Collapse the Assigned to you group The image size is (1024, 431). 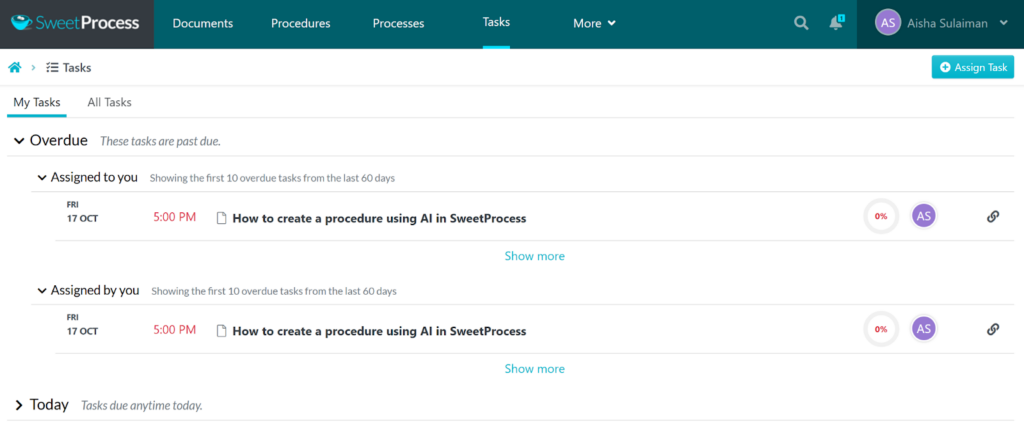[x=42, y=178]
